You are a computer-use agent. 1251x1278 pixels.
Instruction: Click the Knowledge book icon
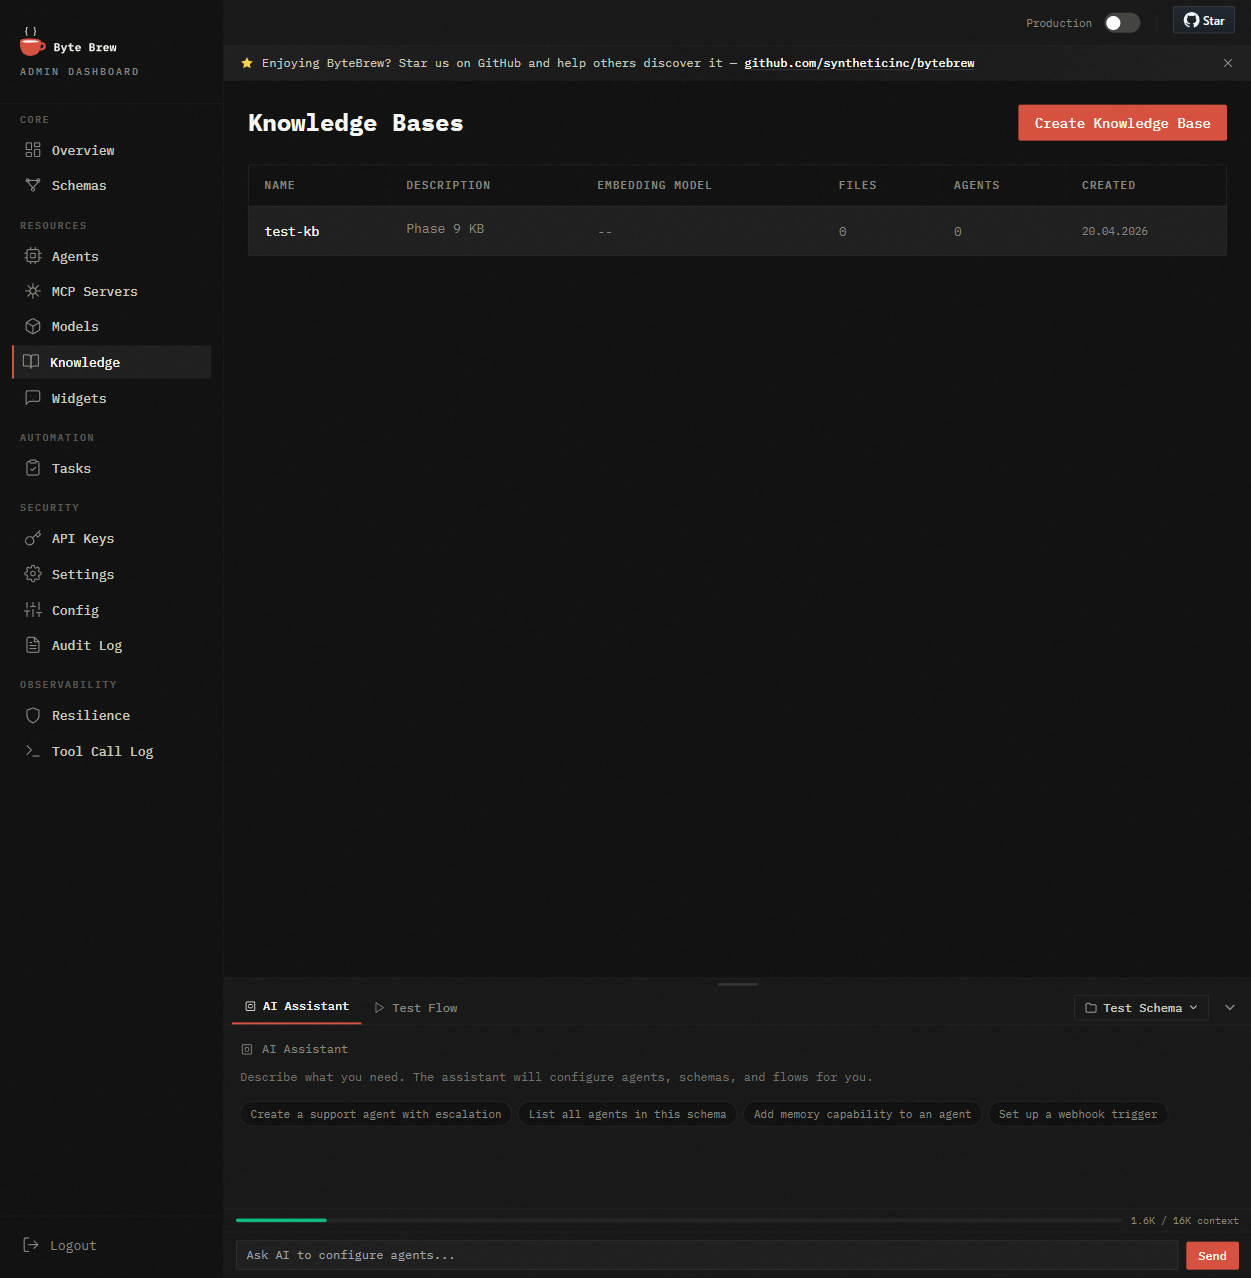pyautogui.click(x=31, y=362)
